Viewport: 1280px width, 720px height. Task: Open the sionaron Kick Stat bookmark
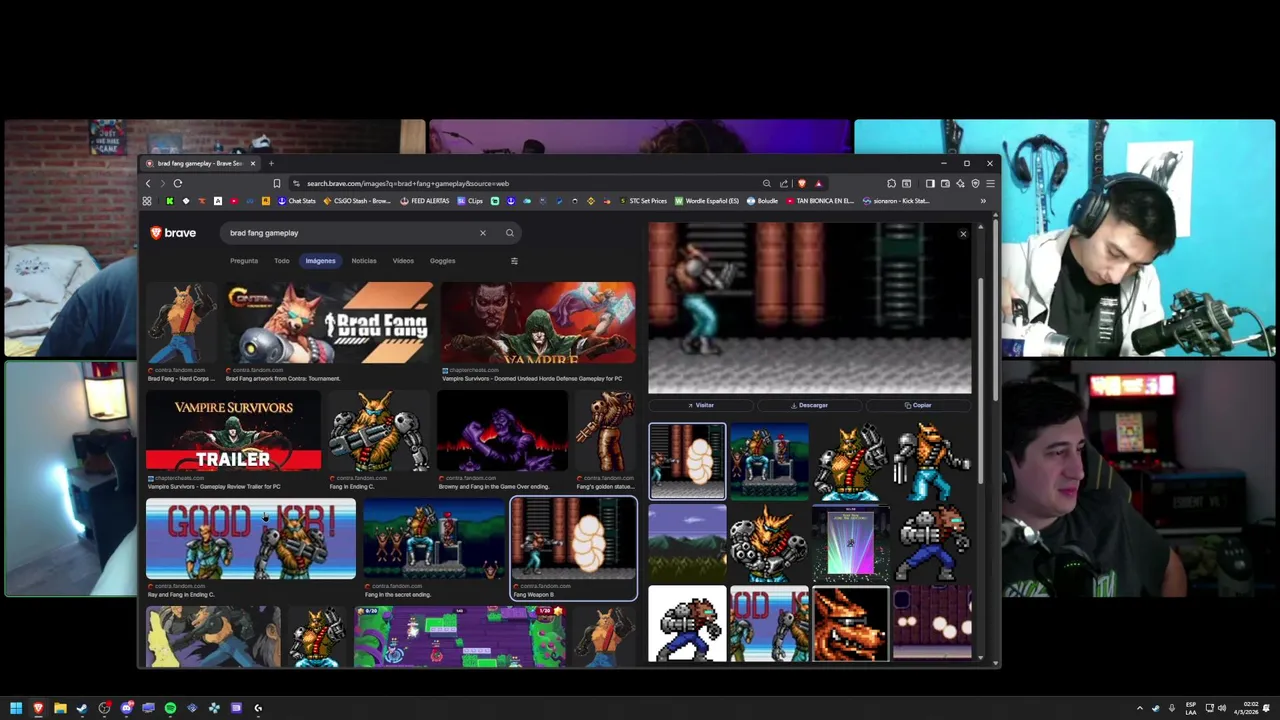(896, 201)
